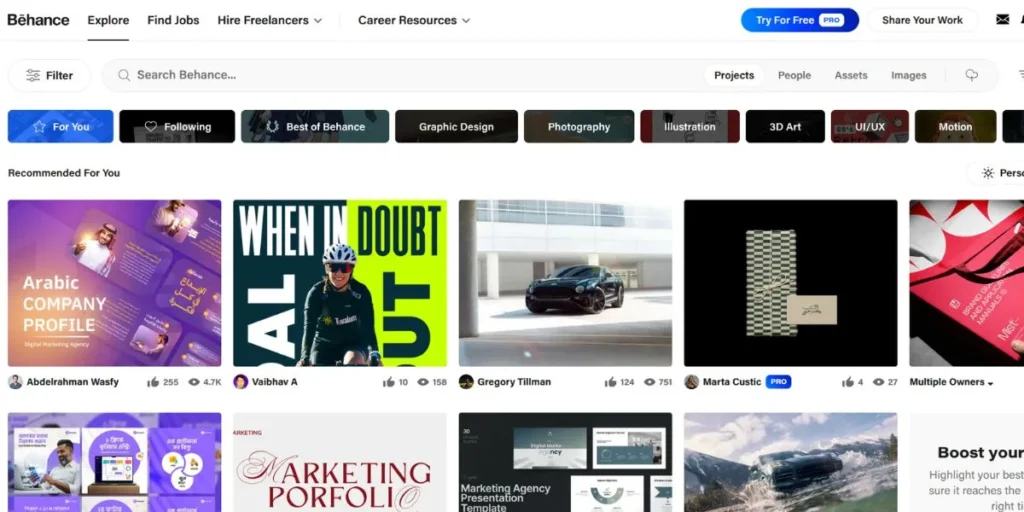The width and height of the screenshot is (1024, 512).
Task: Open Multiple Owners dropdown
Action: 952,382
